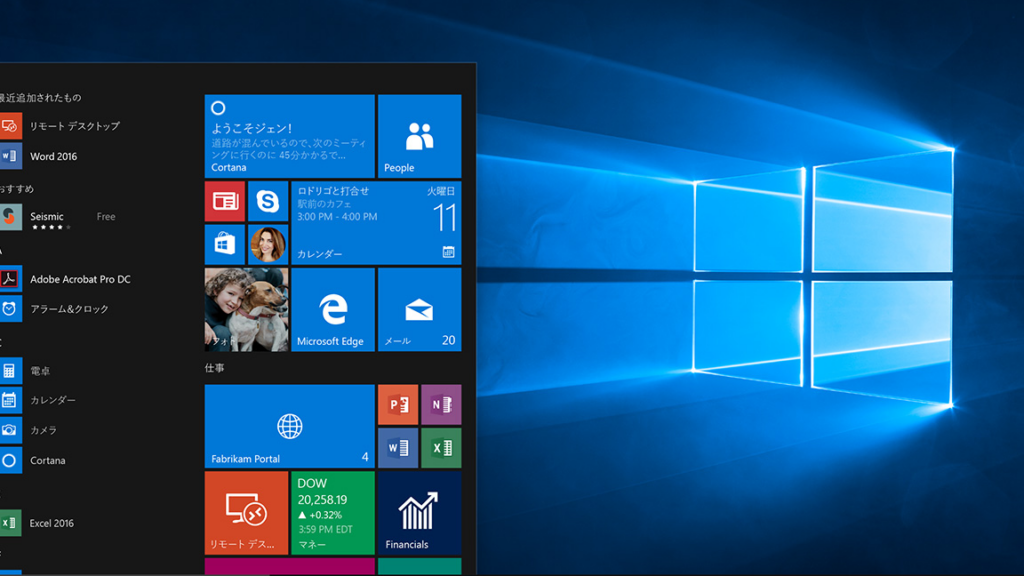The image size is (1024, 576).
Task: Open the DOW money tile
Action: [332, 513]
